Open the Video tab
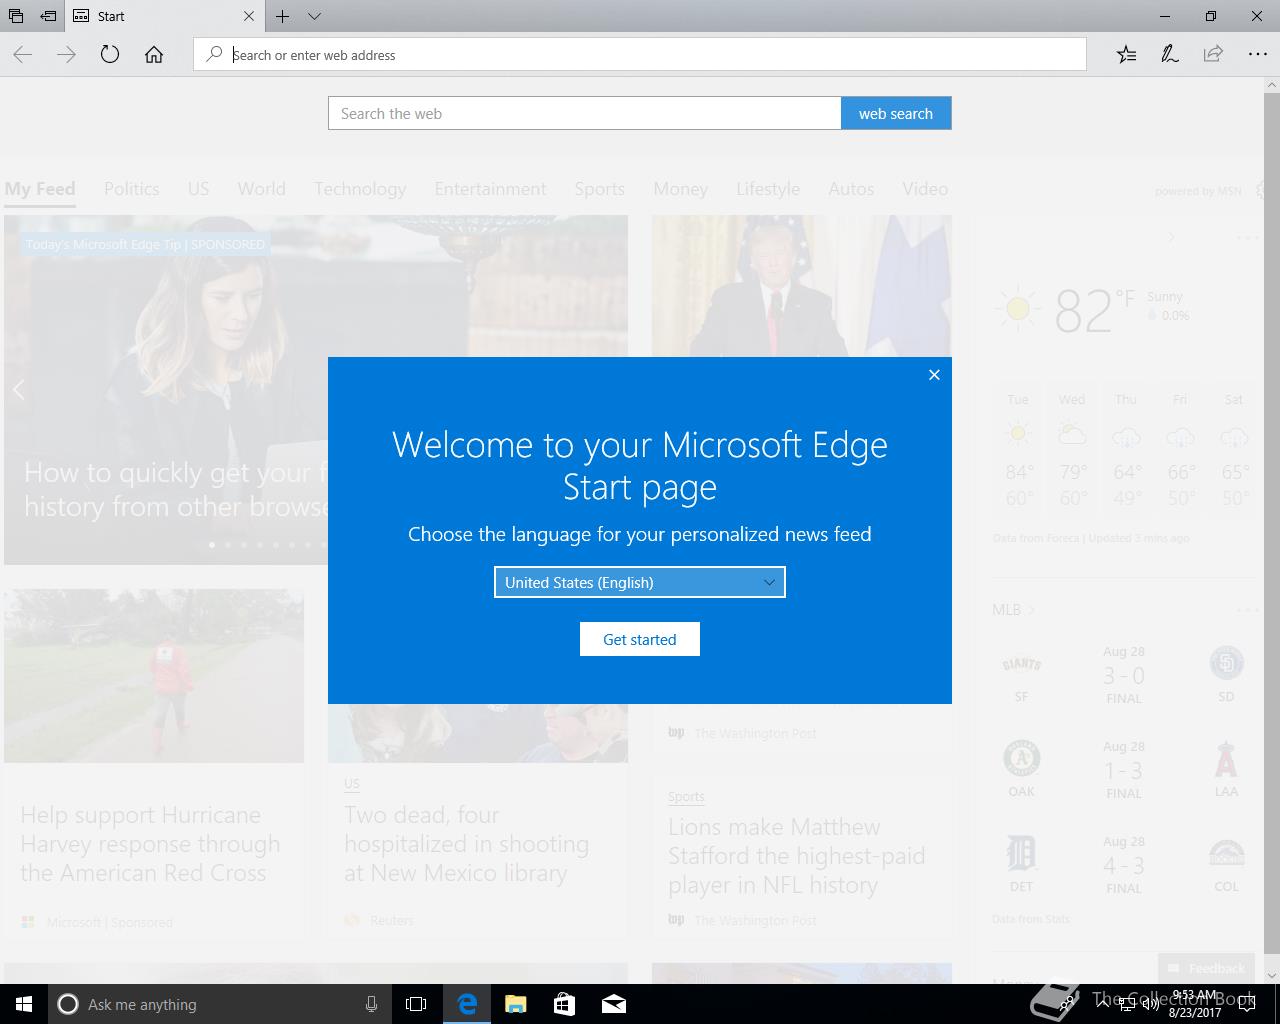This screenshot has height=1024, width=1280. (x=925, y=189)
